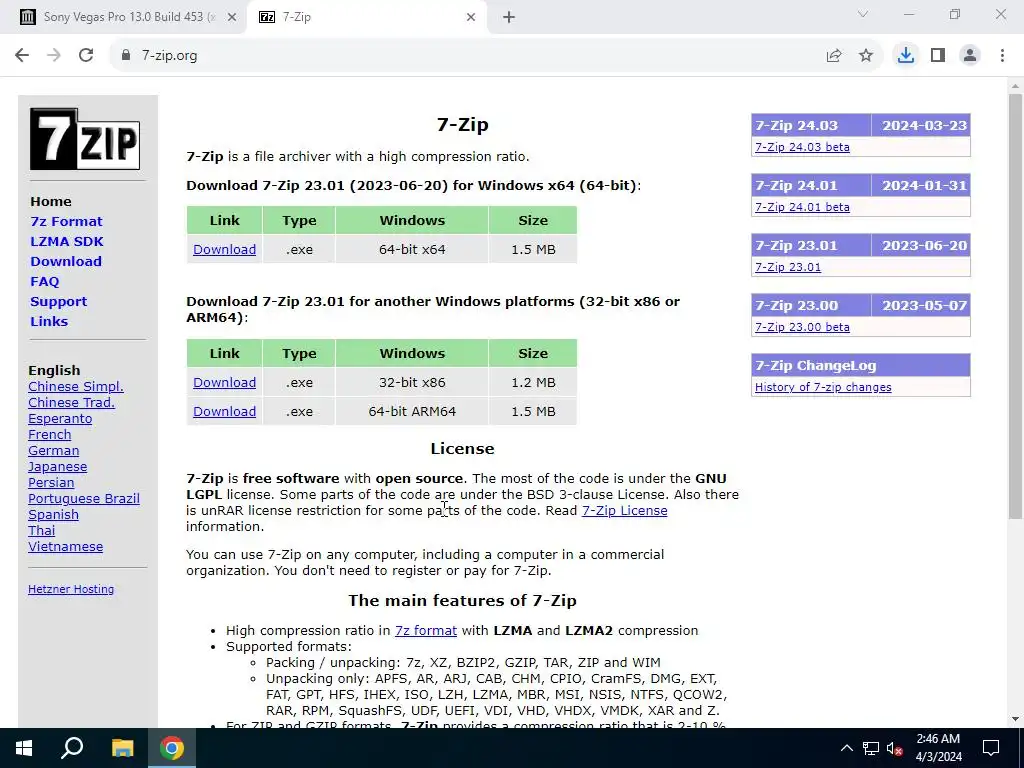Open File Explorer from taskbar

[x=122, y=748]
